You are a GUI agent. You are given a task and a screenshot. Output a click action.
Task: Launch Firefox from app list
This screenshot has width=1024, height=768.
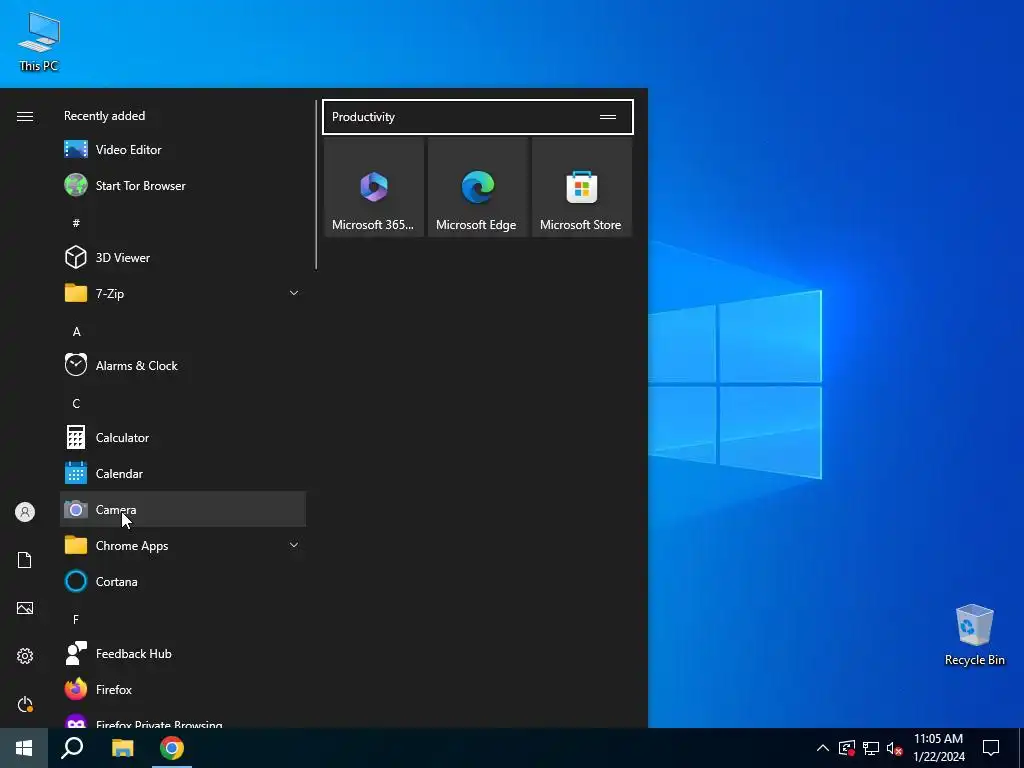click(x=183, y=690)
